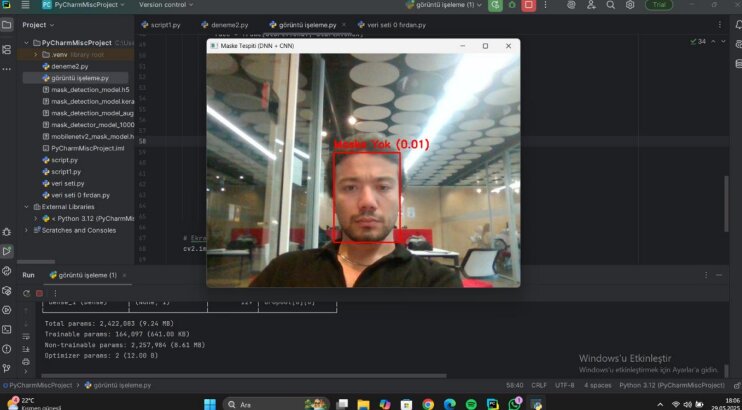
Task: Open Spotify from the Windows taskbar
Action: [x=471, y=404]
